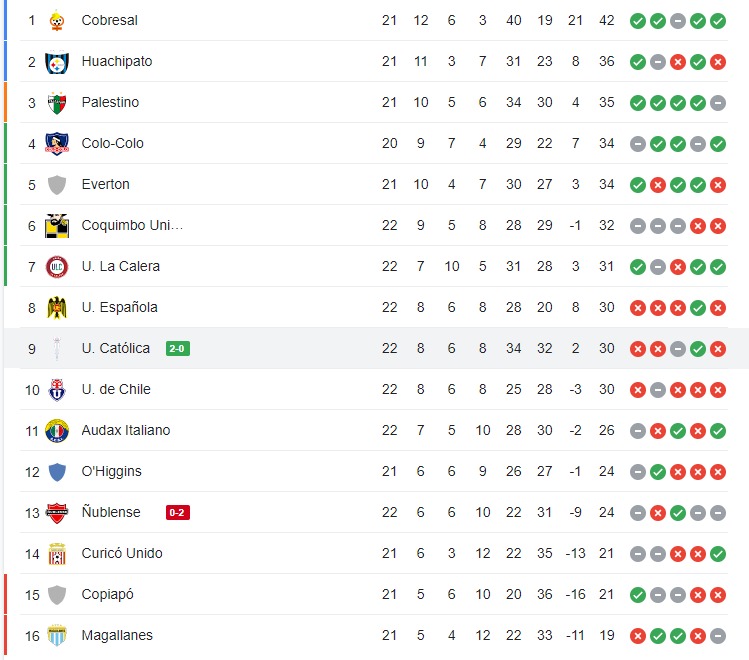This screenshot has height=660, width=749.
Task: Click the Cobresal team crest icon
Action: [57, 20]
